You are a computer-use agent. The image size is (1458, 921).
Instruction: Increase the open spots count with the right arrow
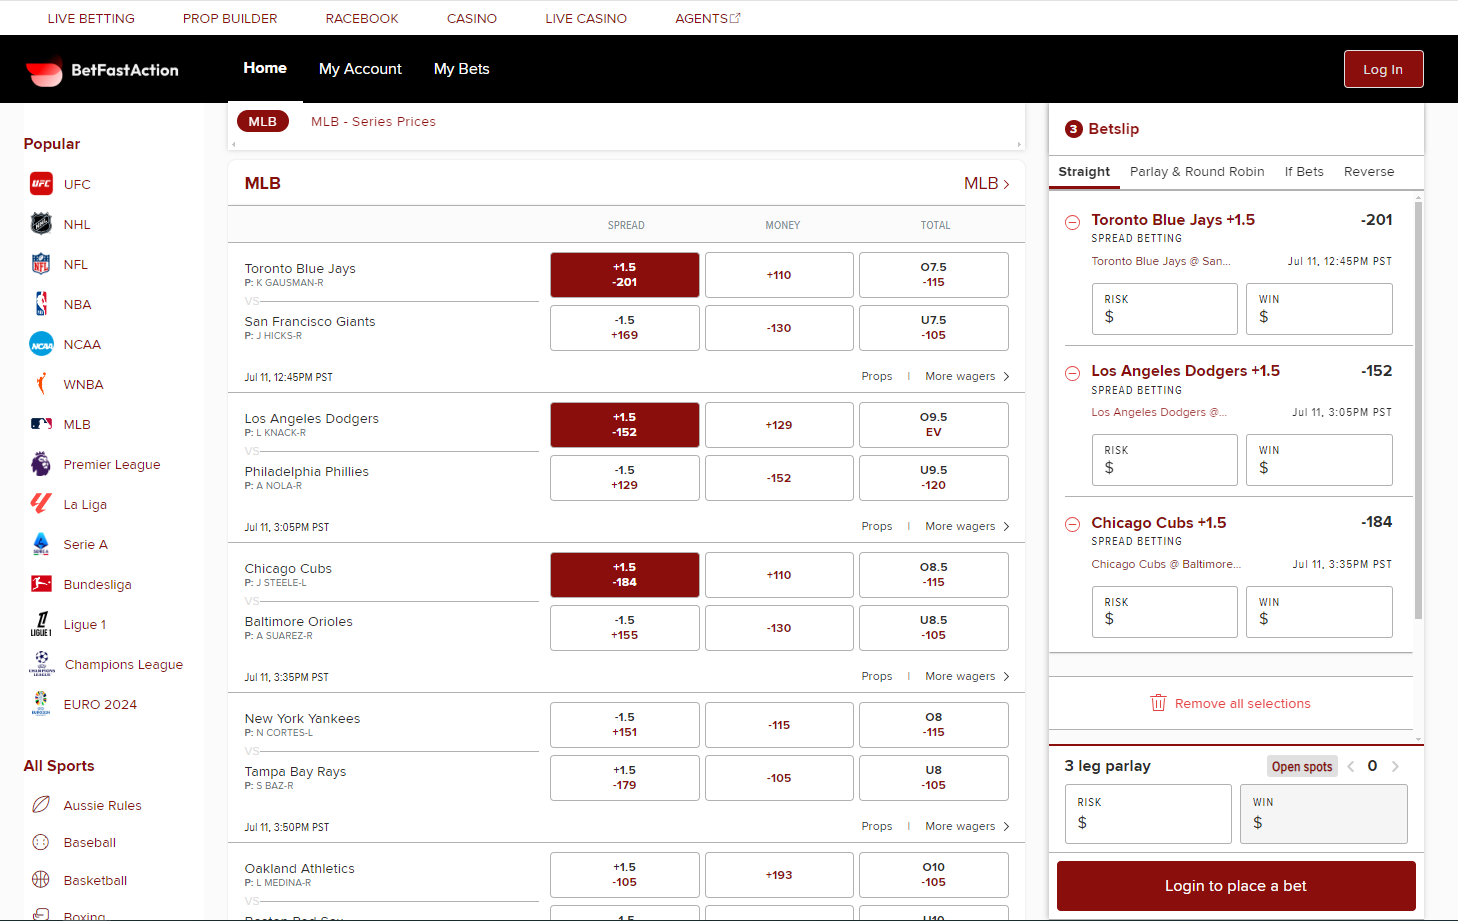1395,766
